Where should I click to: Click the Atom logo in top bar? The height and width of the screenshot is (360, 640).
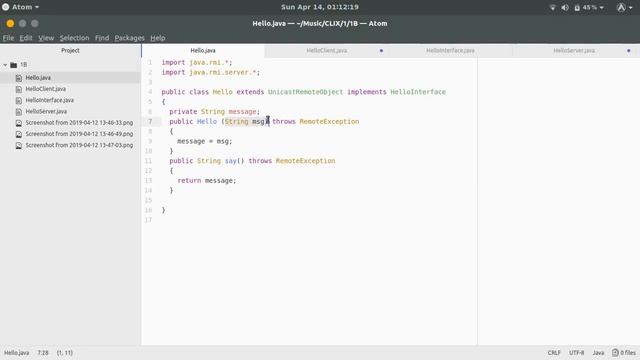(6, 7)
